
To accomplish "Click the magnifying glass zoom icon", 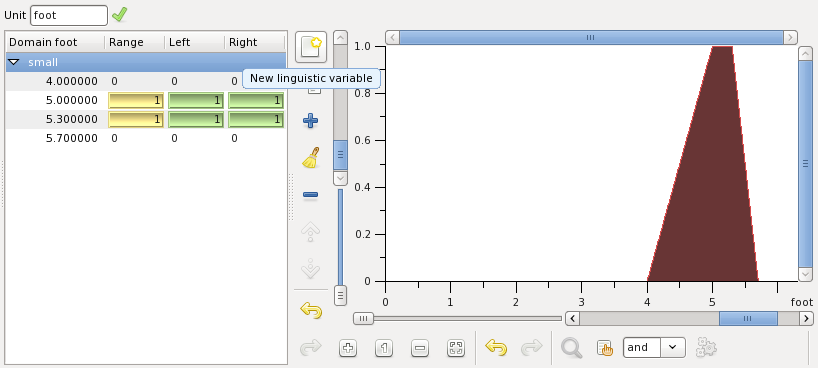I will coord(571,348).
